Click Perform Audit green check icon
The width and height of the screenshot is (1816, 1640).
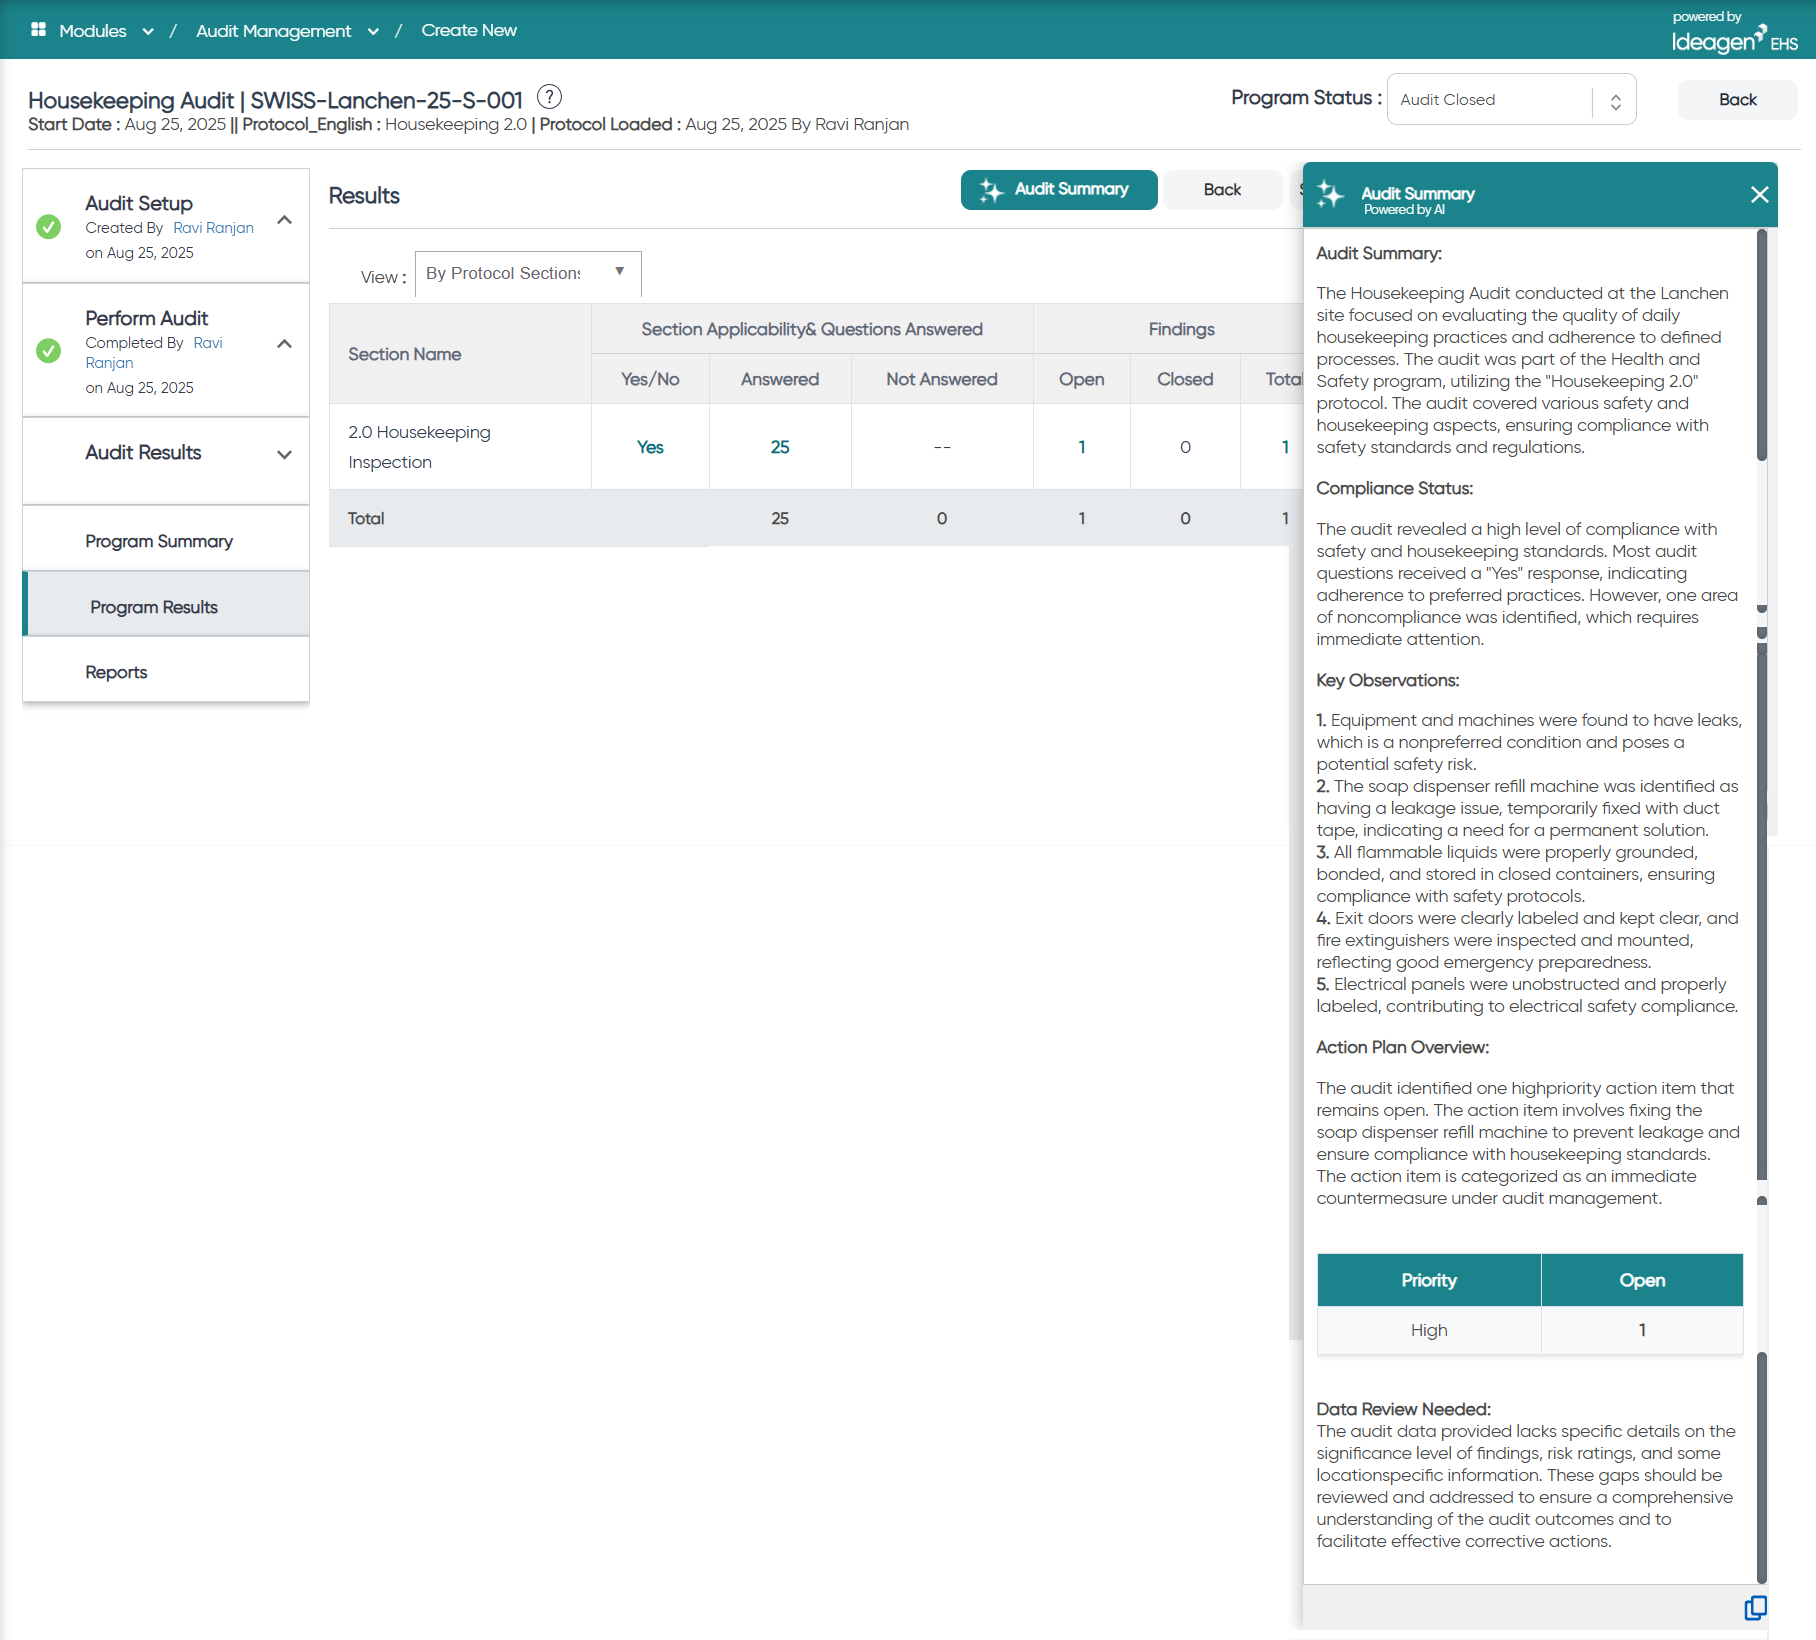[x=48, y=351]
